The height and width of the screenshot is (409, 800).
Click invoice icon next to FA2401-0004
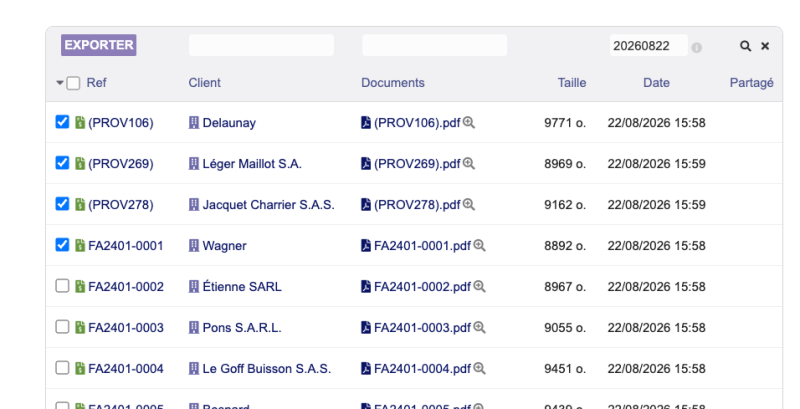point(80,368)
